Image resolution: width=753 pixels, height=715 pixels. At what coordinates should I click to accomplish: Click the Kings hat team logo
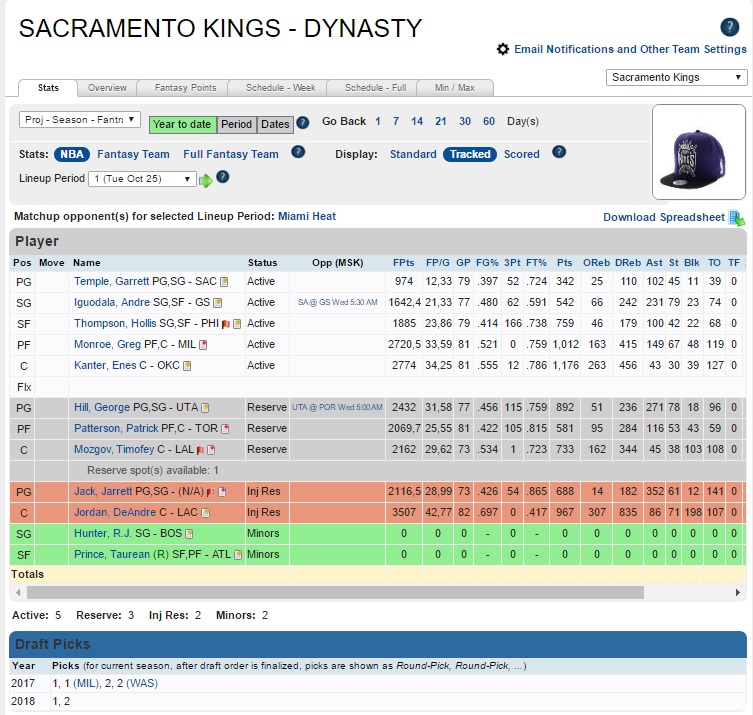point(699,152)
